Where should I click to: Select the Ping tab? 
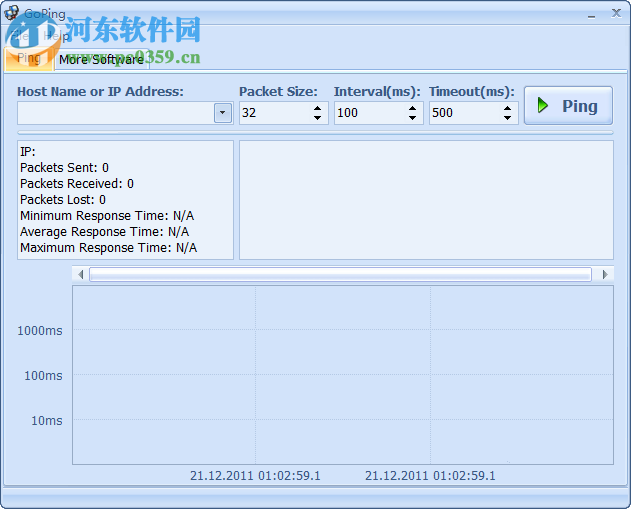click(x=29, y=59)
